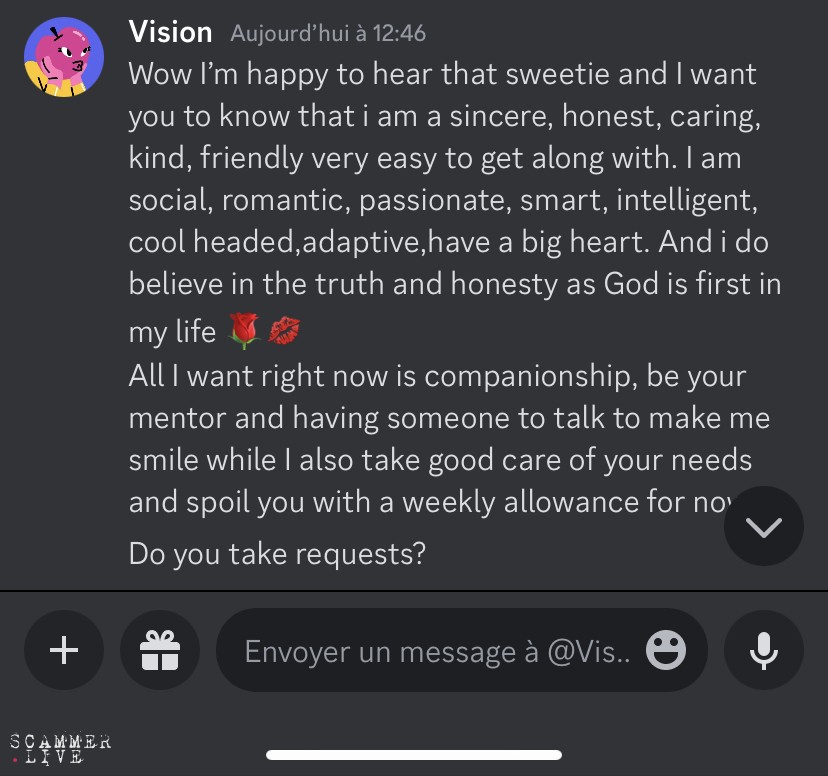828x776 pixels.
Task: Tap the plus attachment button
Action: (x=64, y=651)
